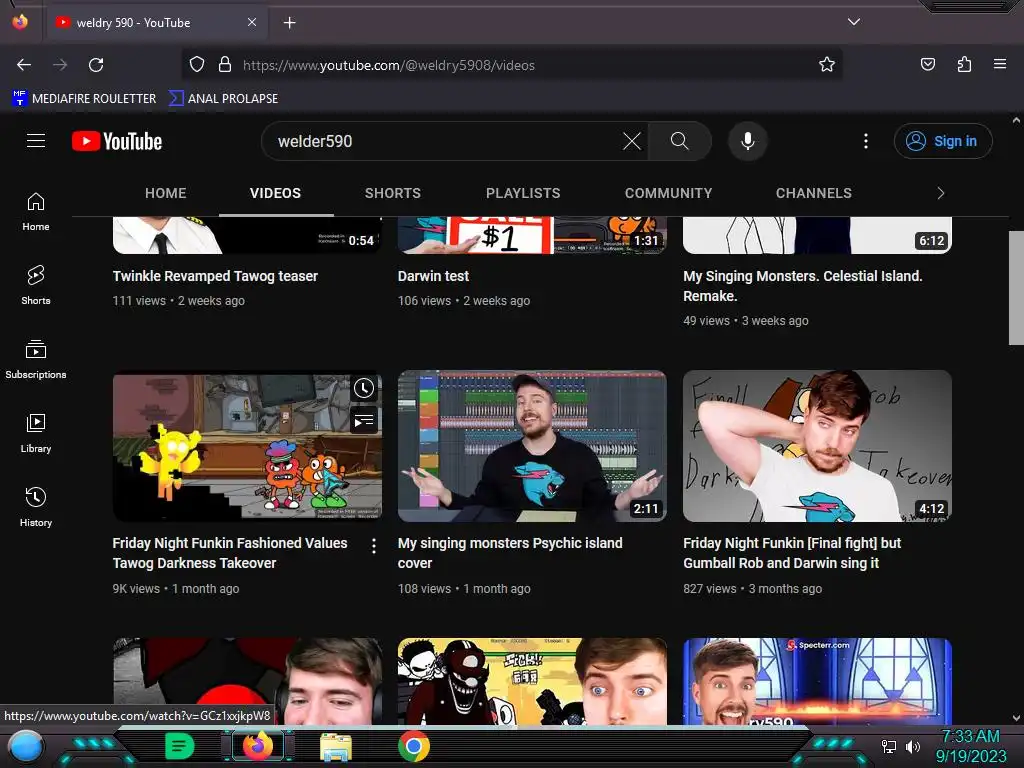Open the volume speaker tray icon
This screenshot has width=1024, height=768.
pyautogui.click(x=912, y=746)
